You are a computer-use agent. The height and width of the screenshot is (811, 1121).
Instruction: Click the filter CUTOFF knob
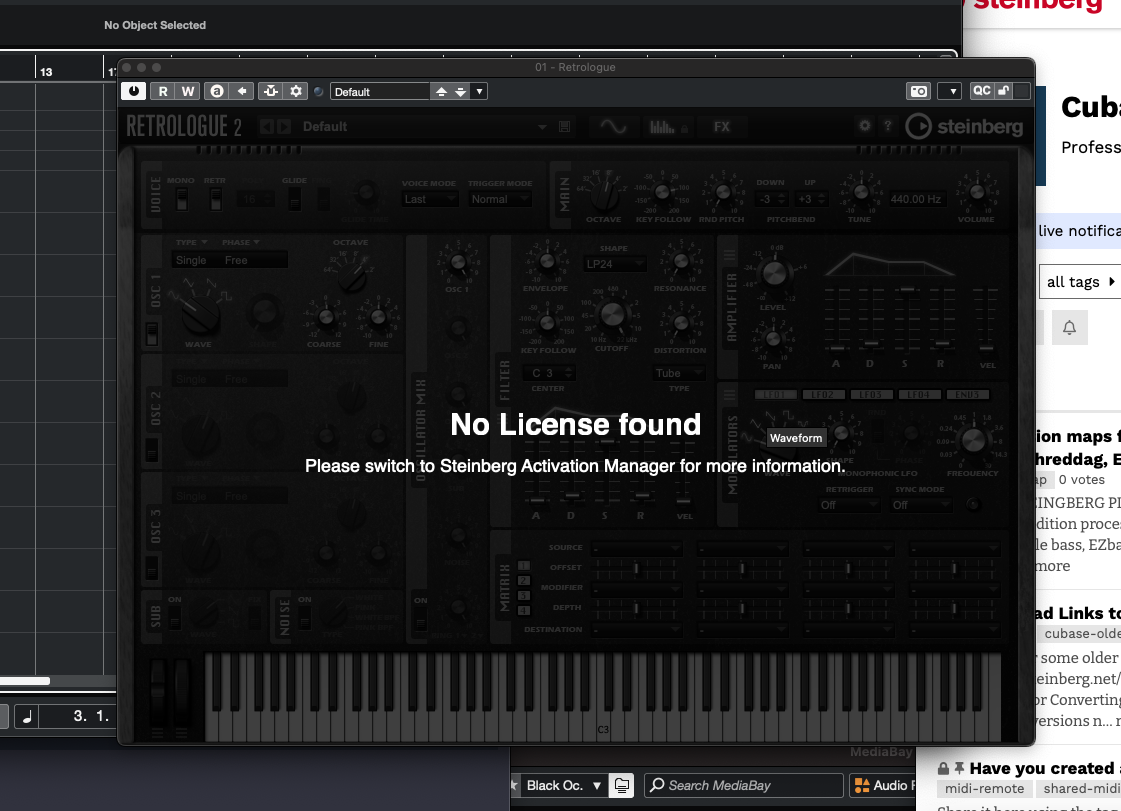coord(612,314)
